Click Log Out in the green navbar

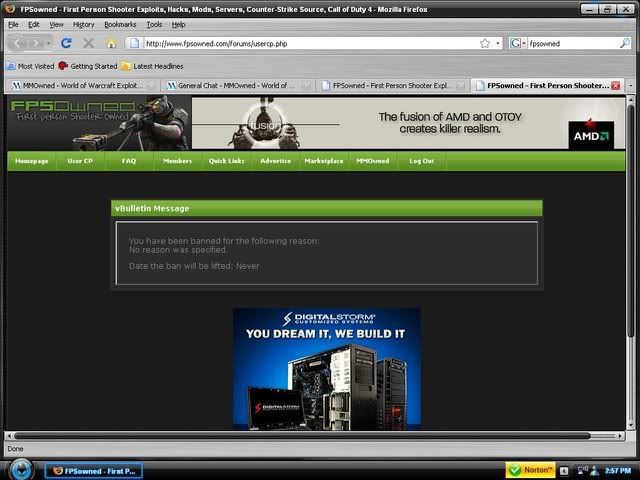422,161
